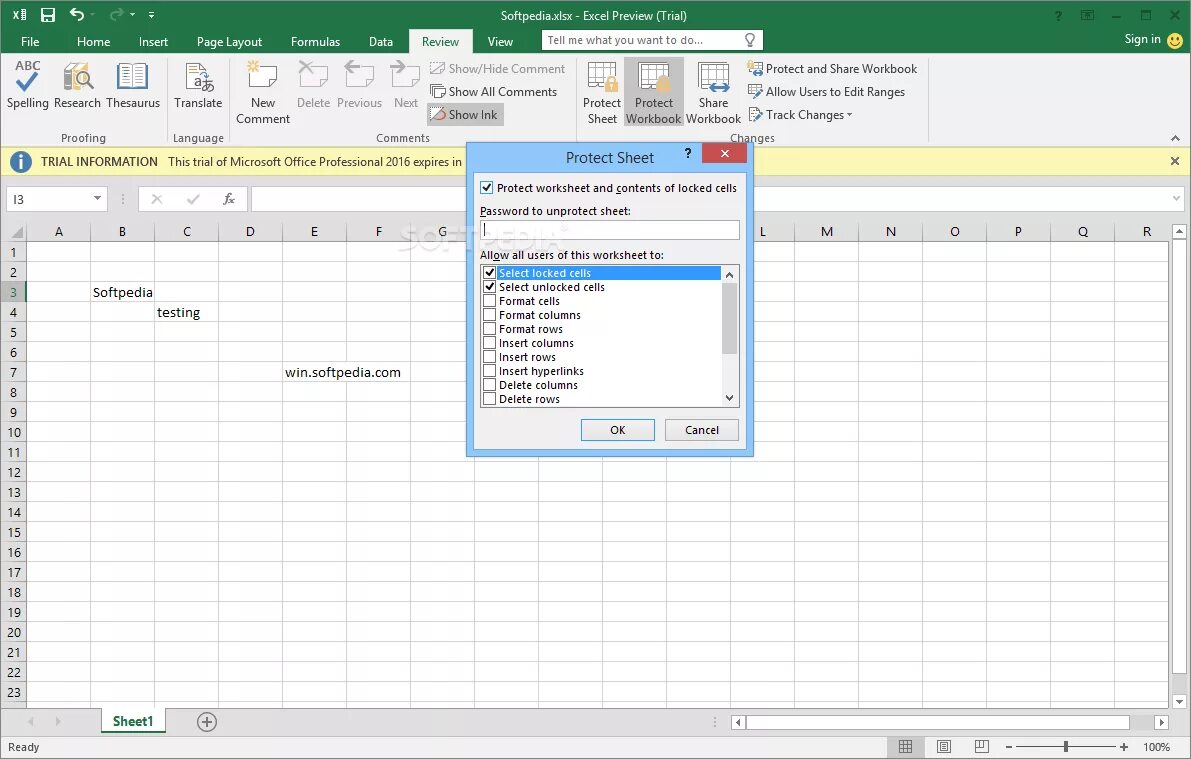Image resolution: width=1191 pixels, height=759 pixels.
Task: Open the Share Workbook command
Action: (x=713, y=92)
